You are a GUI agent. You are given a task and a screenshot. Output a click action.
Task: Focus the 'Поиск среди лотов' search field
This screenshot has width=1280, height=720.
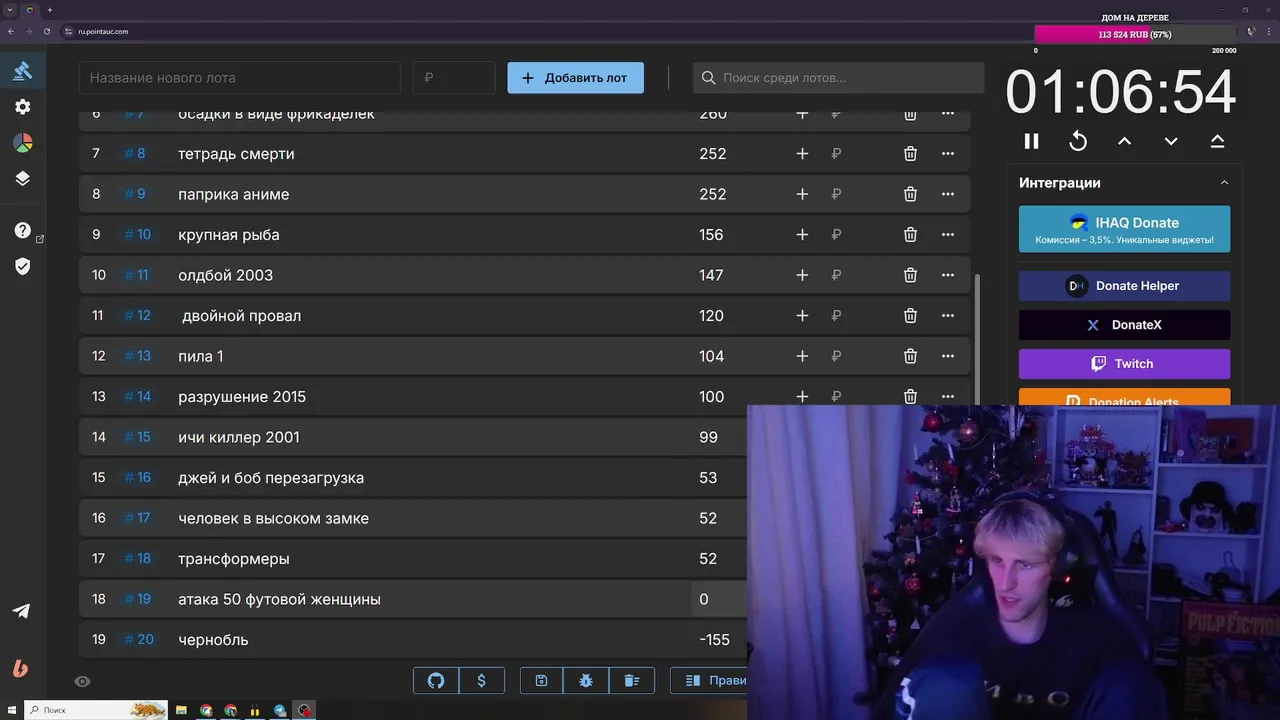[x=838, y=78]
